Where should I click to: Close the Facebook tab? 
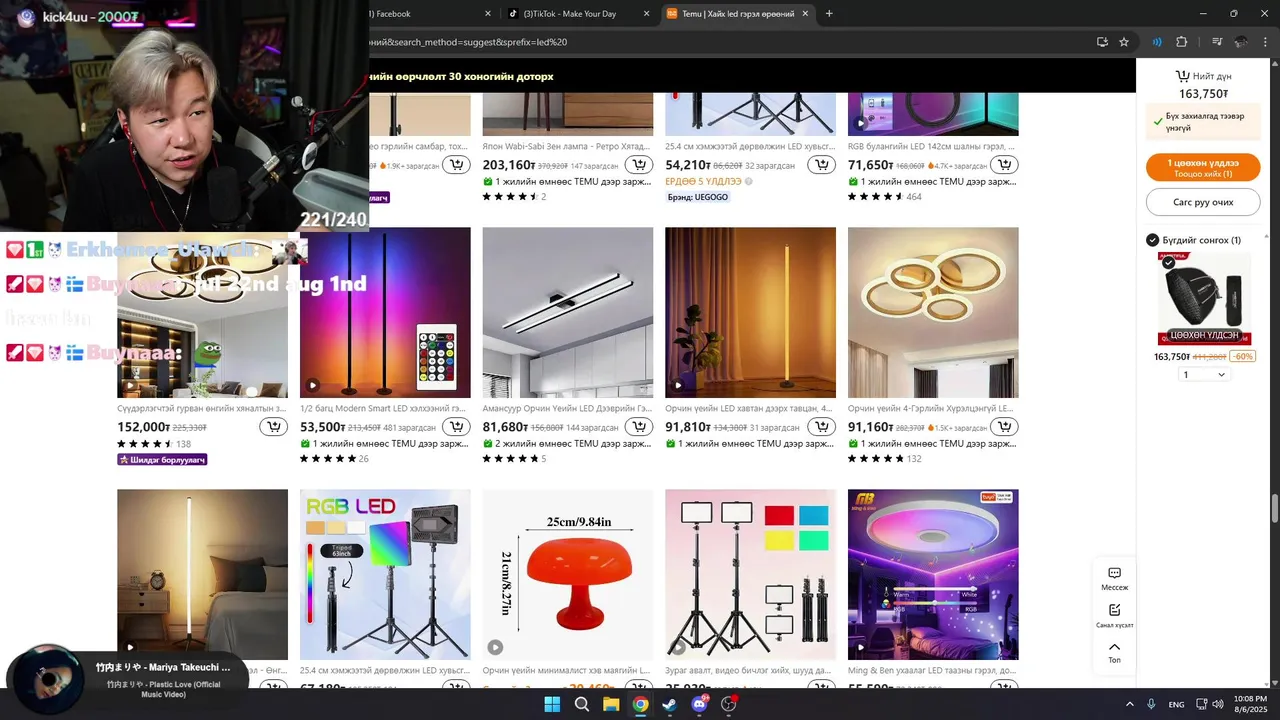point(488,14)
